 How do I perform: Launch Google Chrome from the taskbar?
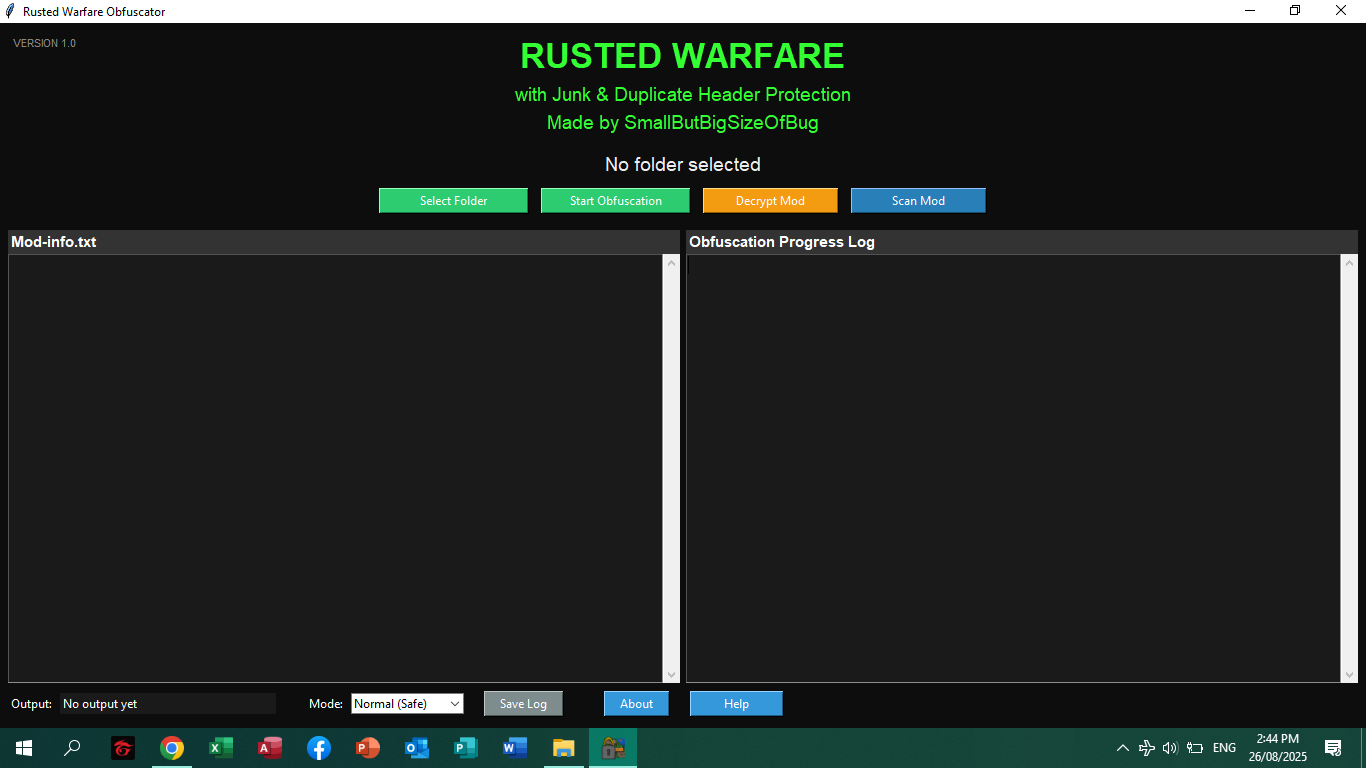pos(172,747)
